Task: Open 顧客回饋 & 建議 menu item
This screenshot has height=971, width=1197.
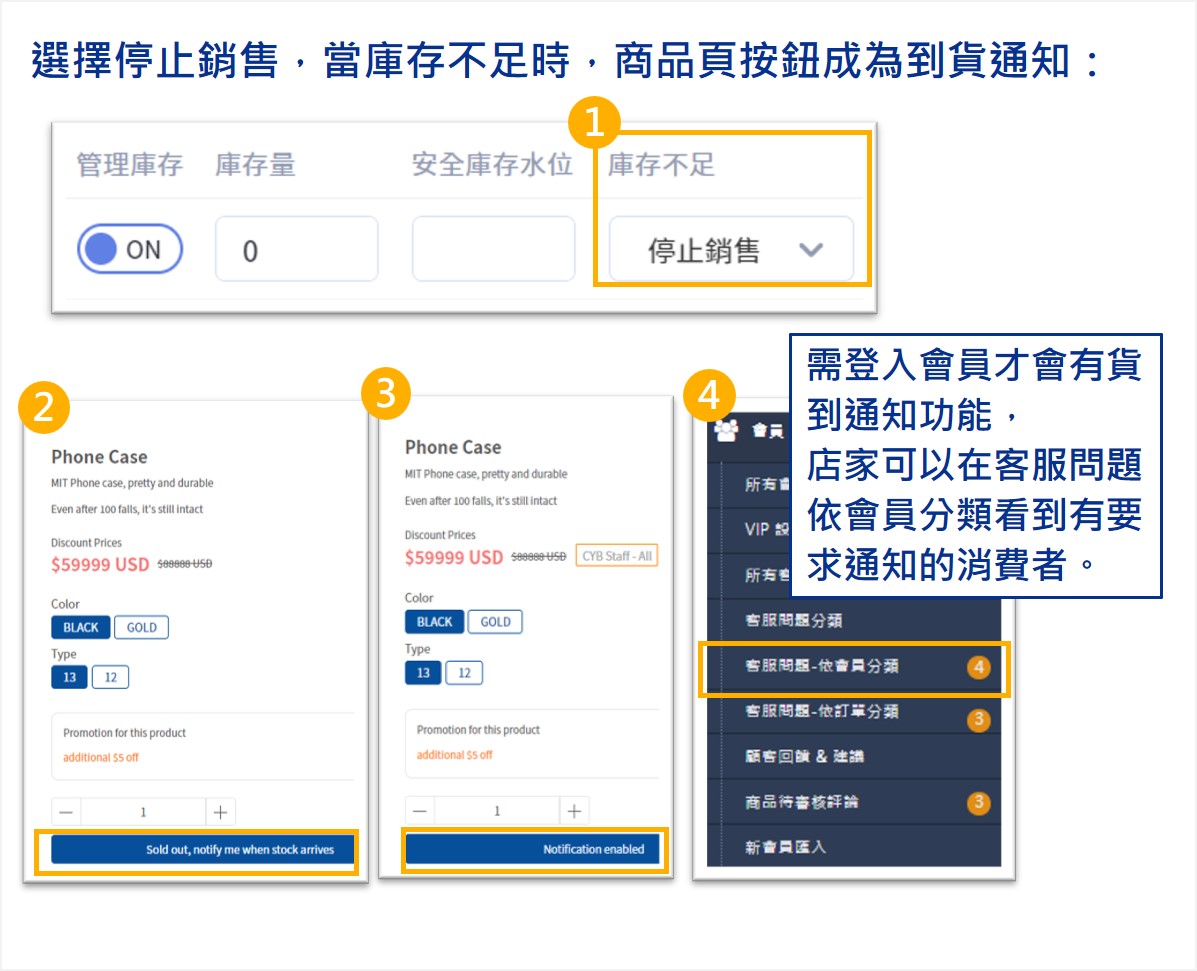Action: (x=804, y=756)
